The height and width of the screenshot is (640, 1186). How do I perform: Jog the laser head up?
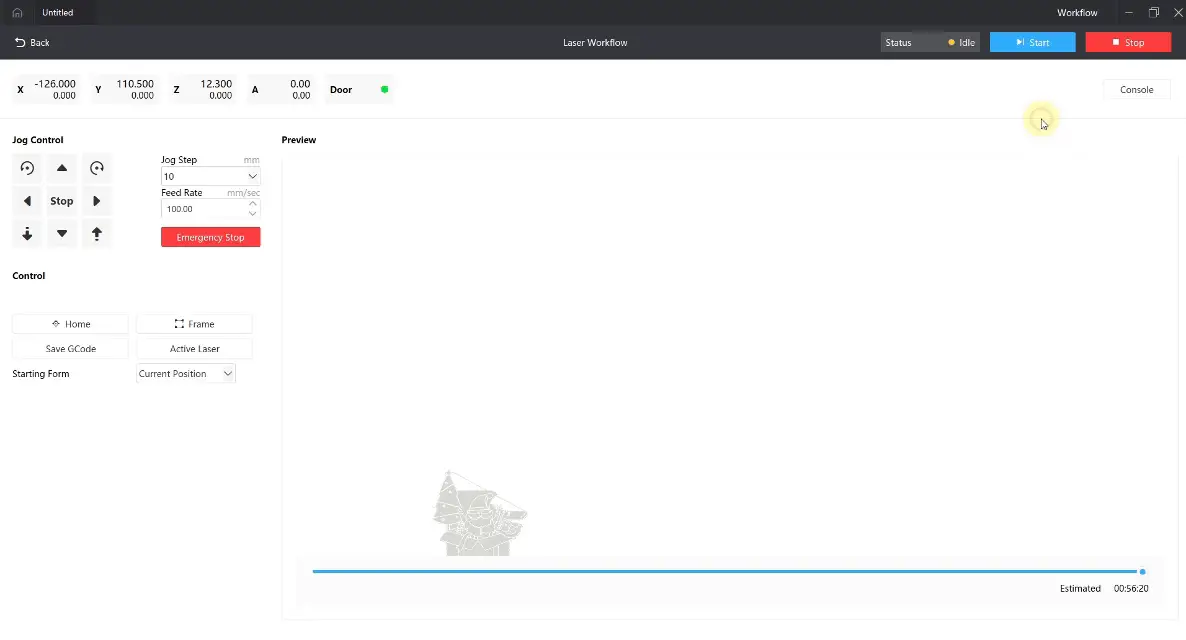(x=62, y=168)
